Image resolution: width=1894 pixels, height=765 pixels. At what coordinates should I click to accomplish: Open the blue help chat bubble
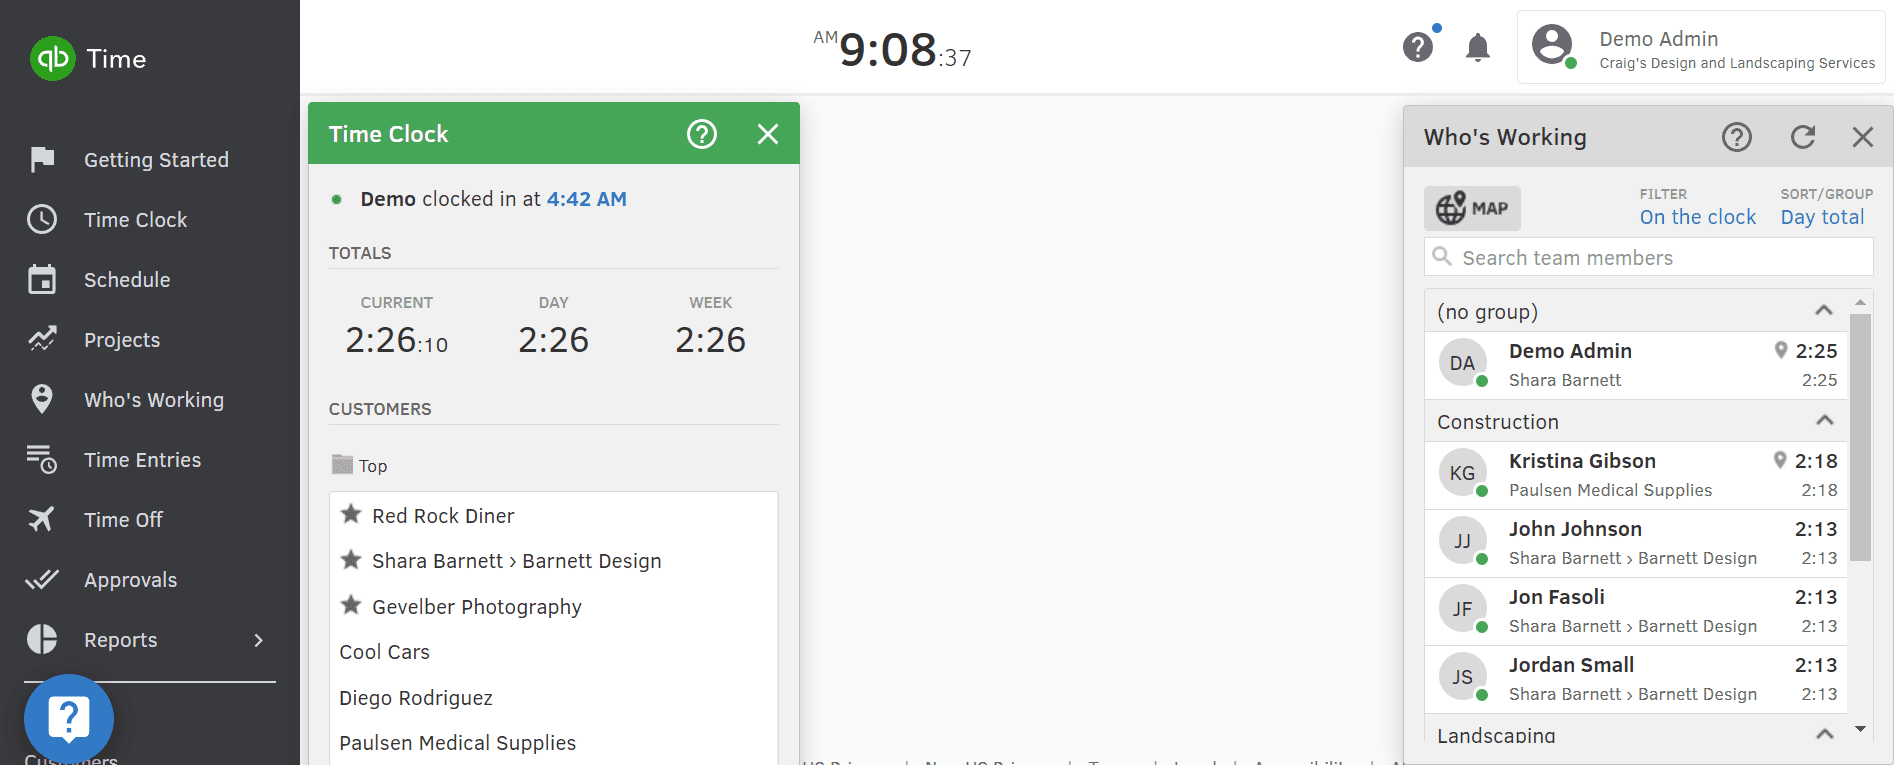[69, 719]
